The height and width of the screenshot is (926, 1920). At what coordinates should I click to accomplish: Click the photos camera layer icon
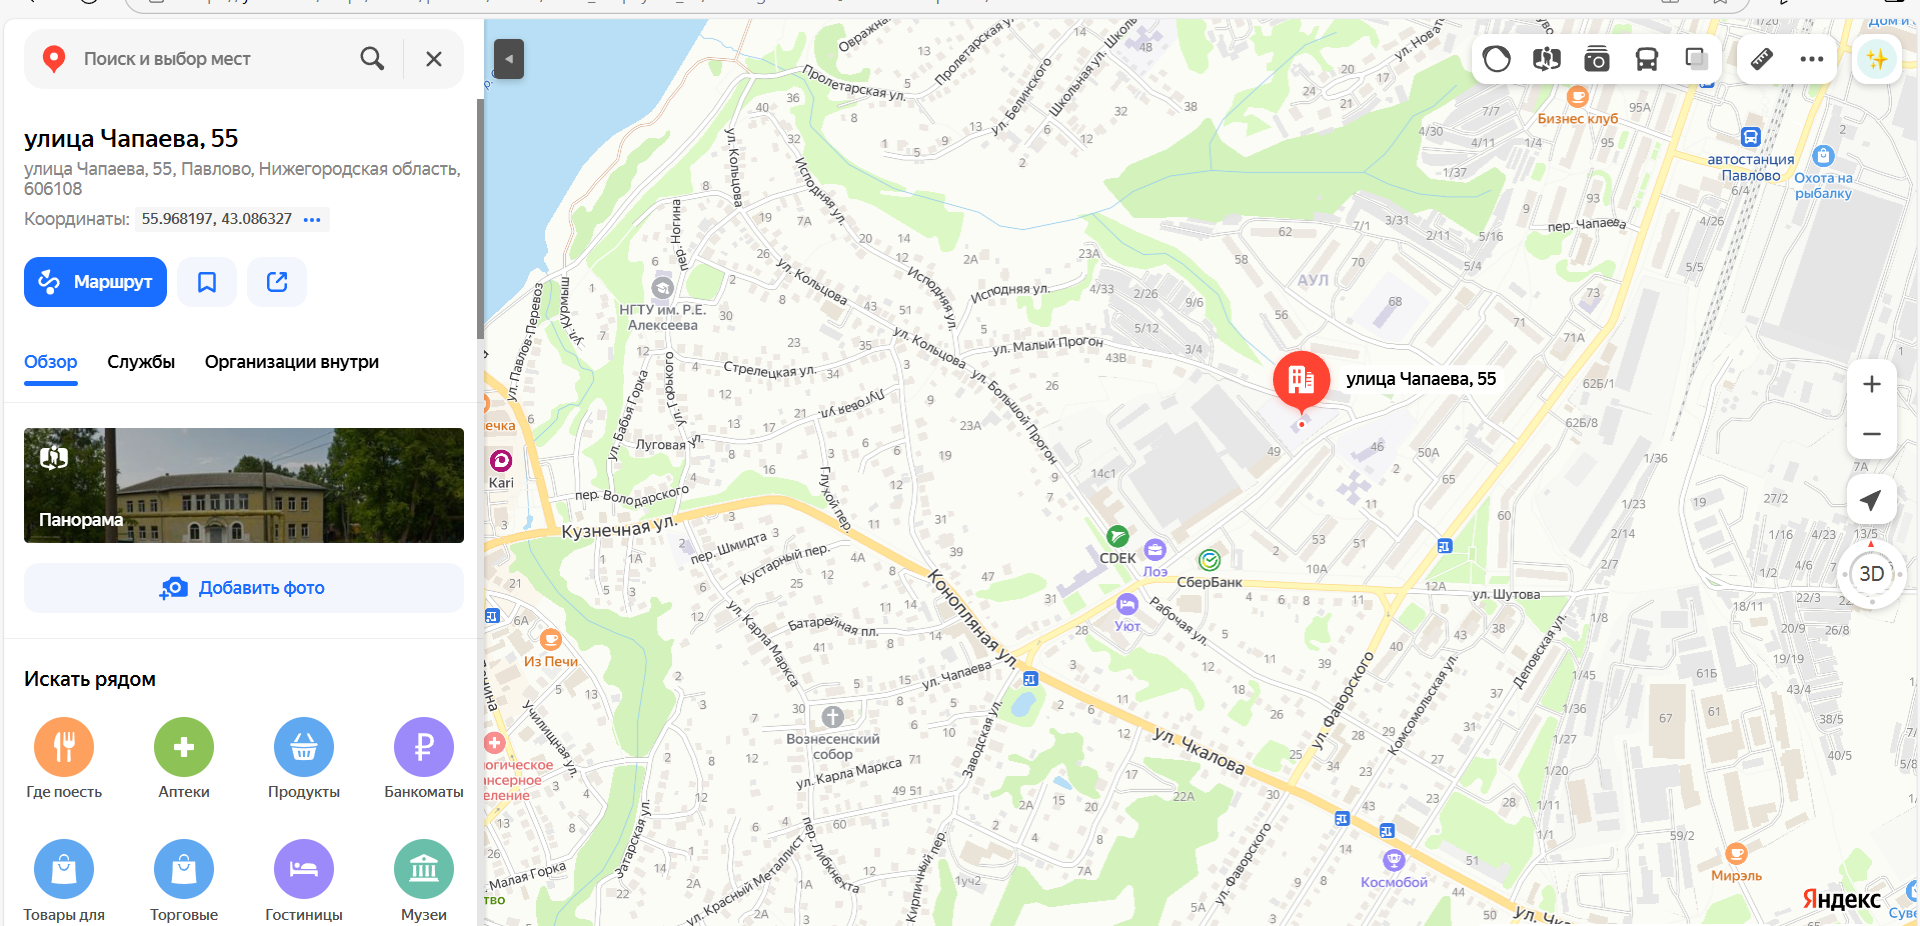[1596, 59]
